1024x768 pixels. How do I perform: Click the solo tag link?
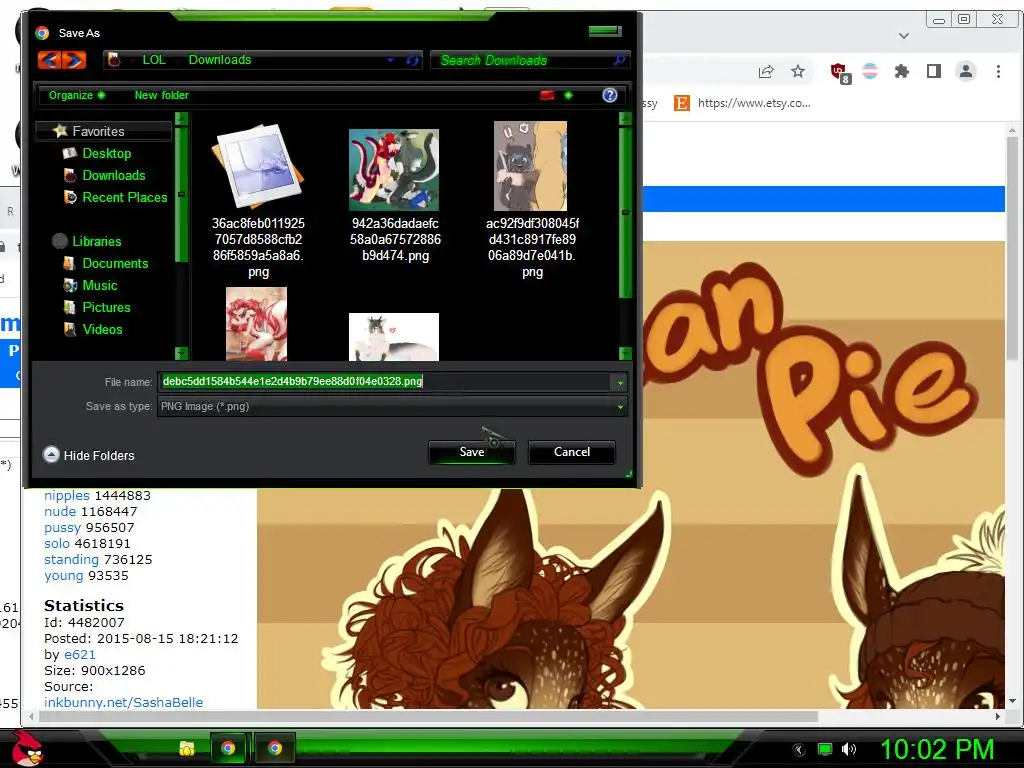[57, 543]
